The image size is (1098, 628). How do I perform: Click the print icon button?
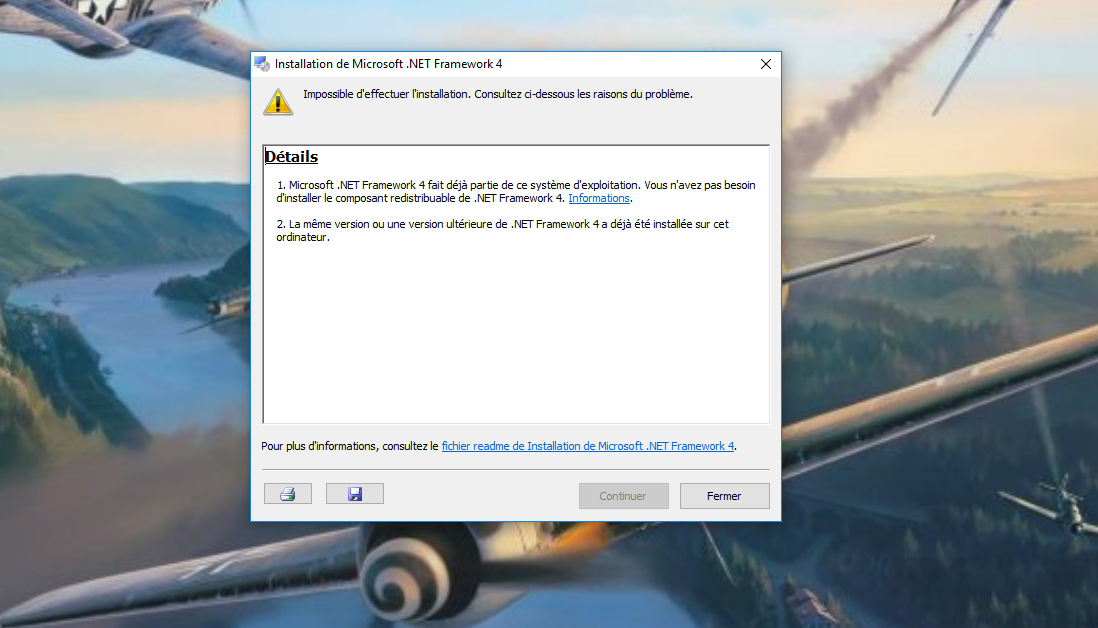(288, 494)
